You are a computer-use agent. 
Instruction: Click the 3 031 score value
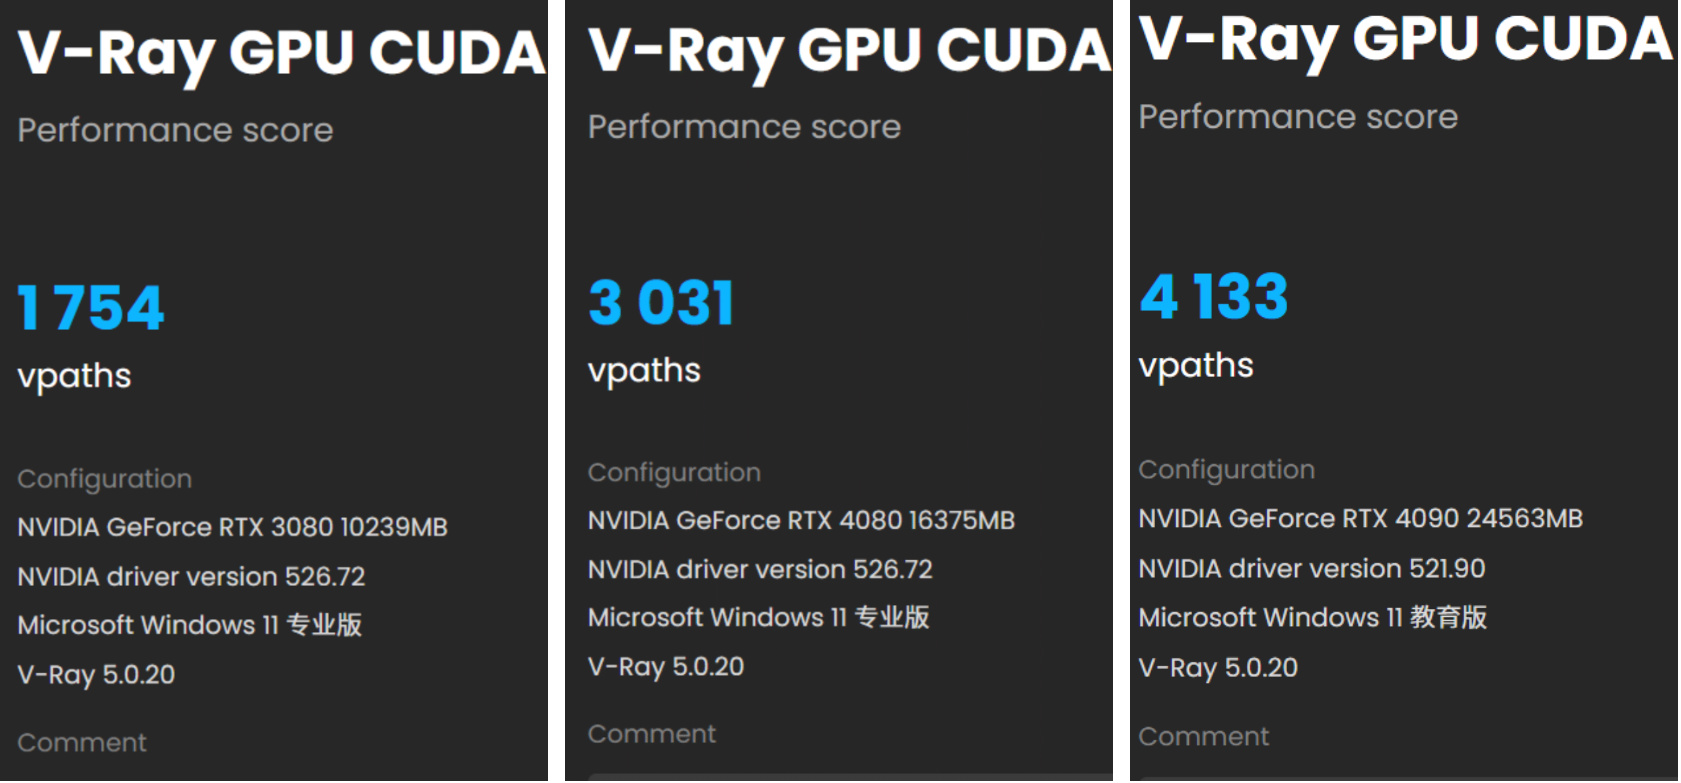coord(661,303)
